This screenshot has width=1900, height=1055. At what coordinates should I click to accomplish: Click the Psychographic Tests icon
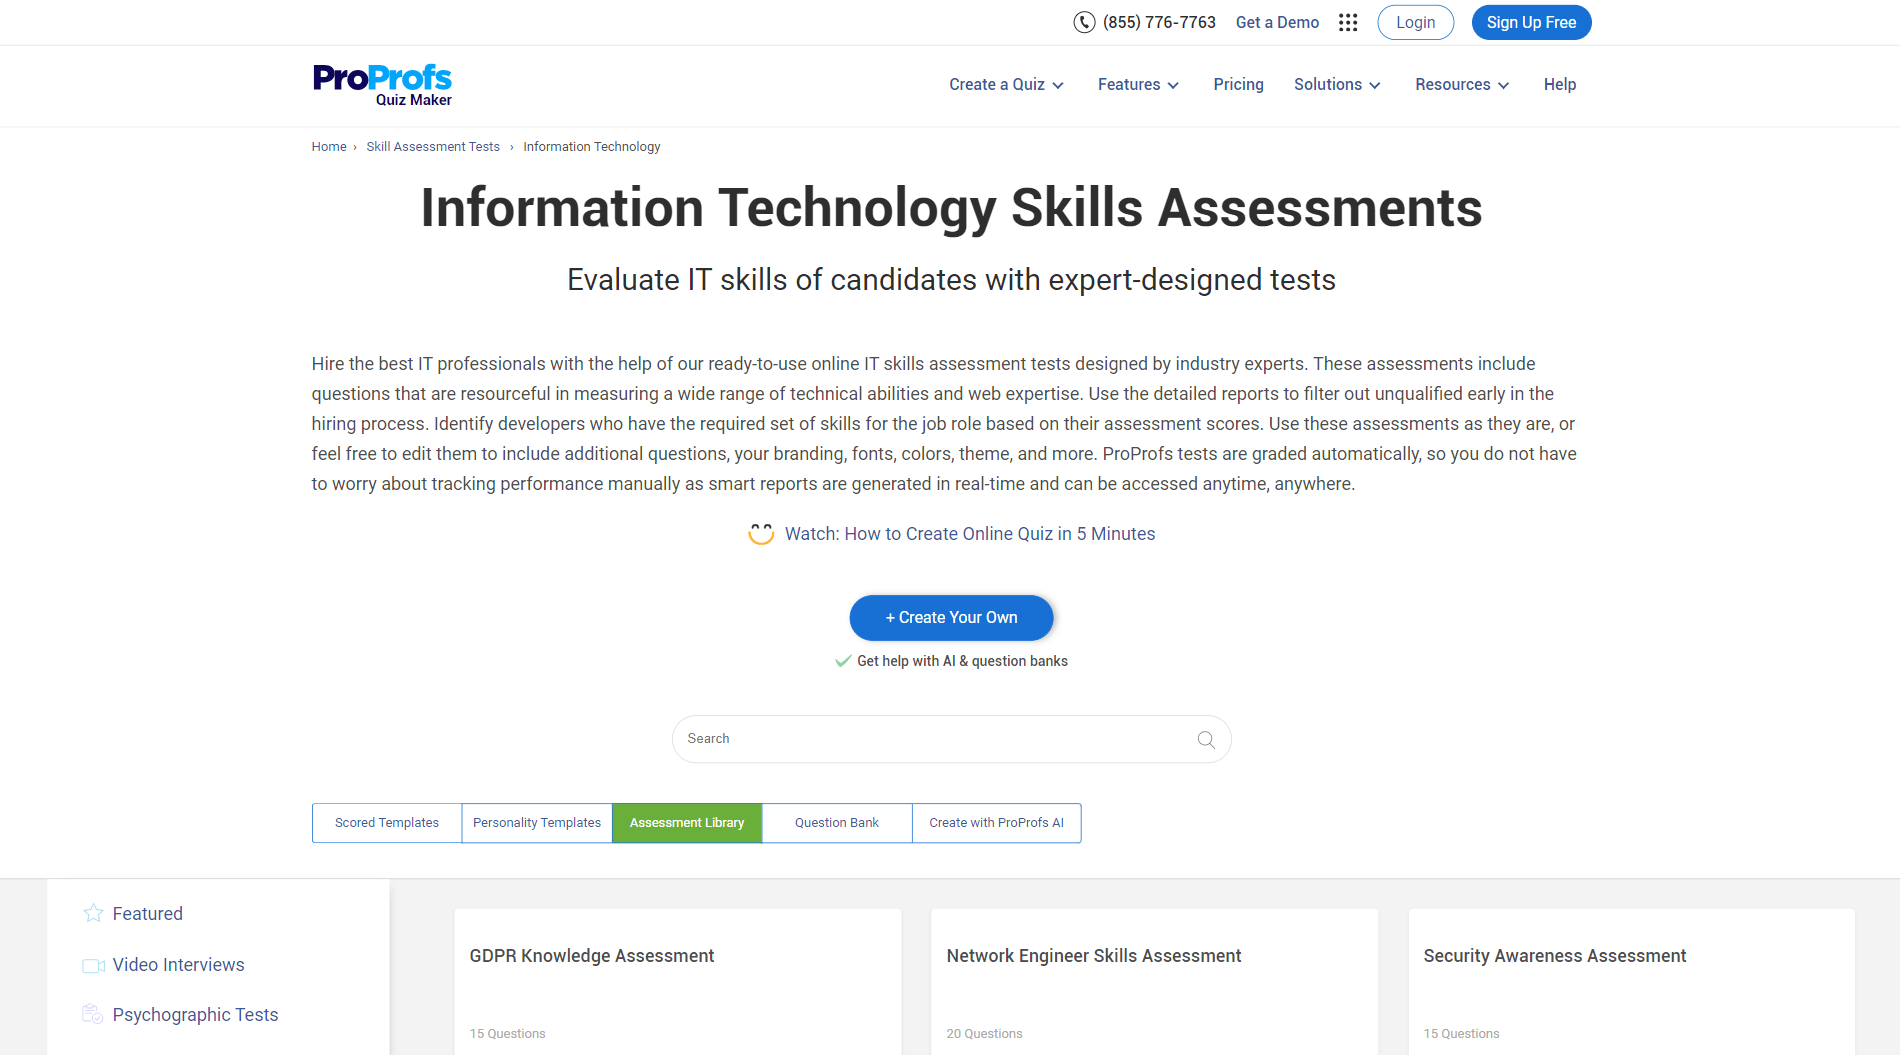coord(93,1014)
